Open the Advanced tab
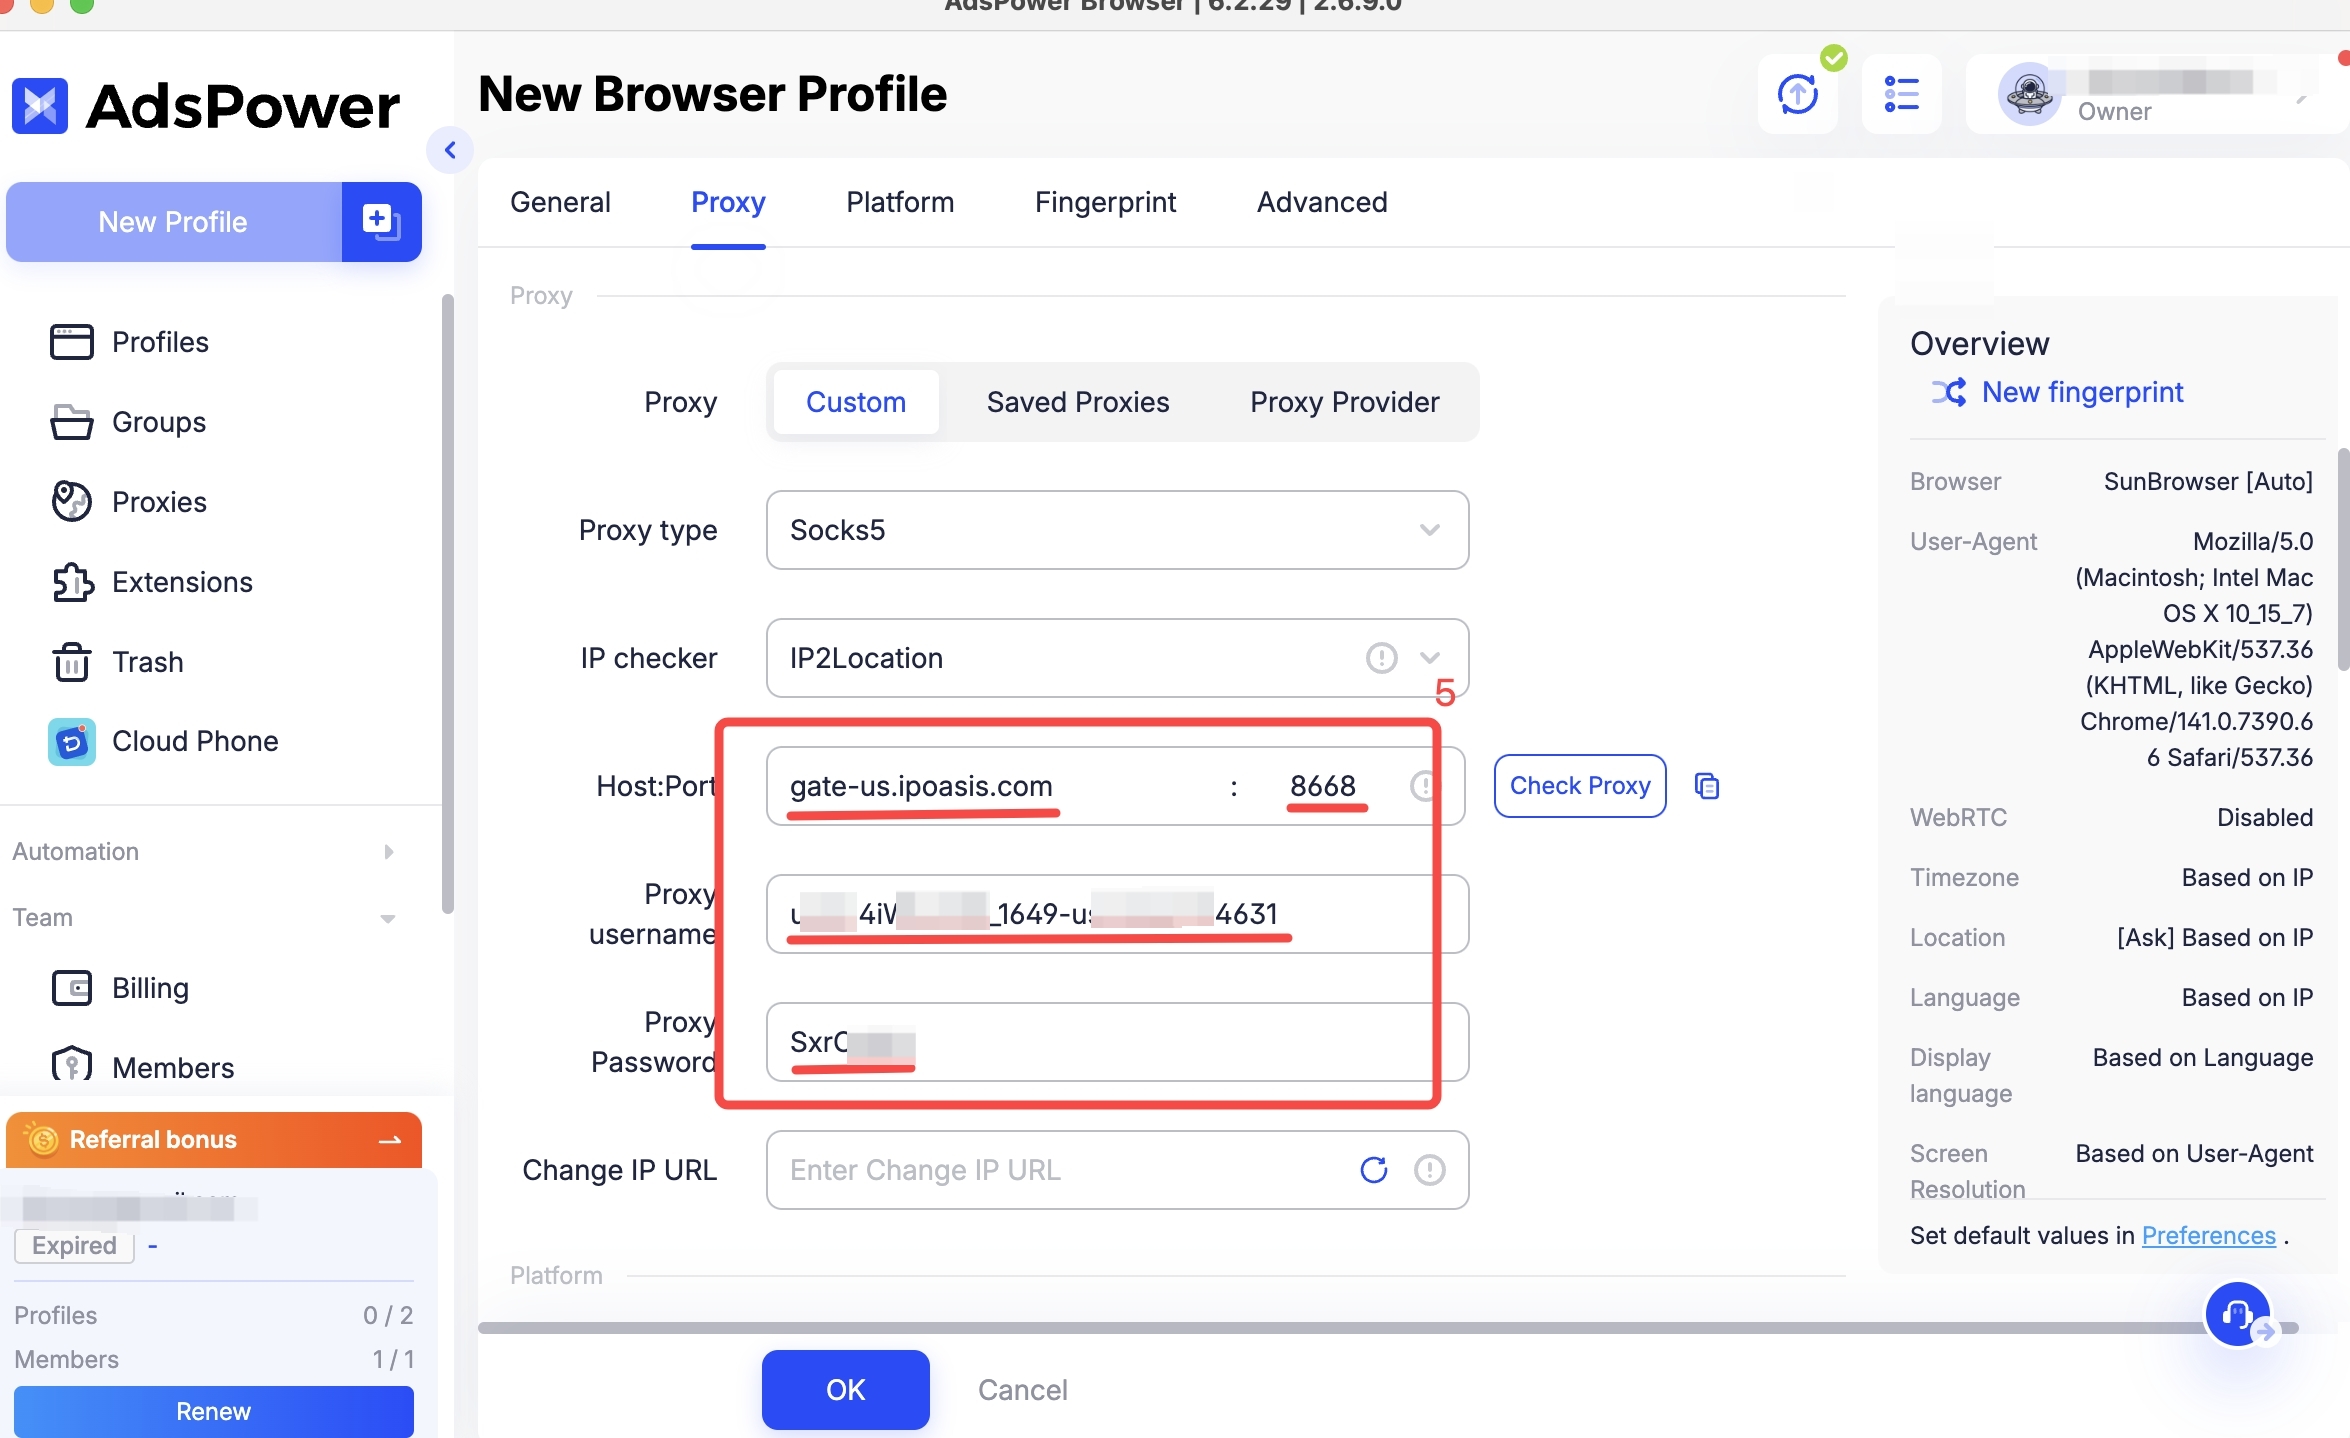The height and width of the screenshot is (1438, 2350). click(1321, 202)
